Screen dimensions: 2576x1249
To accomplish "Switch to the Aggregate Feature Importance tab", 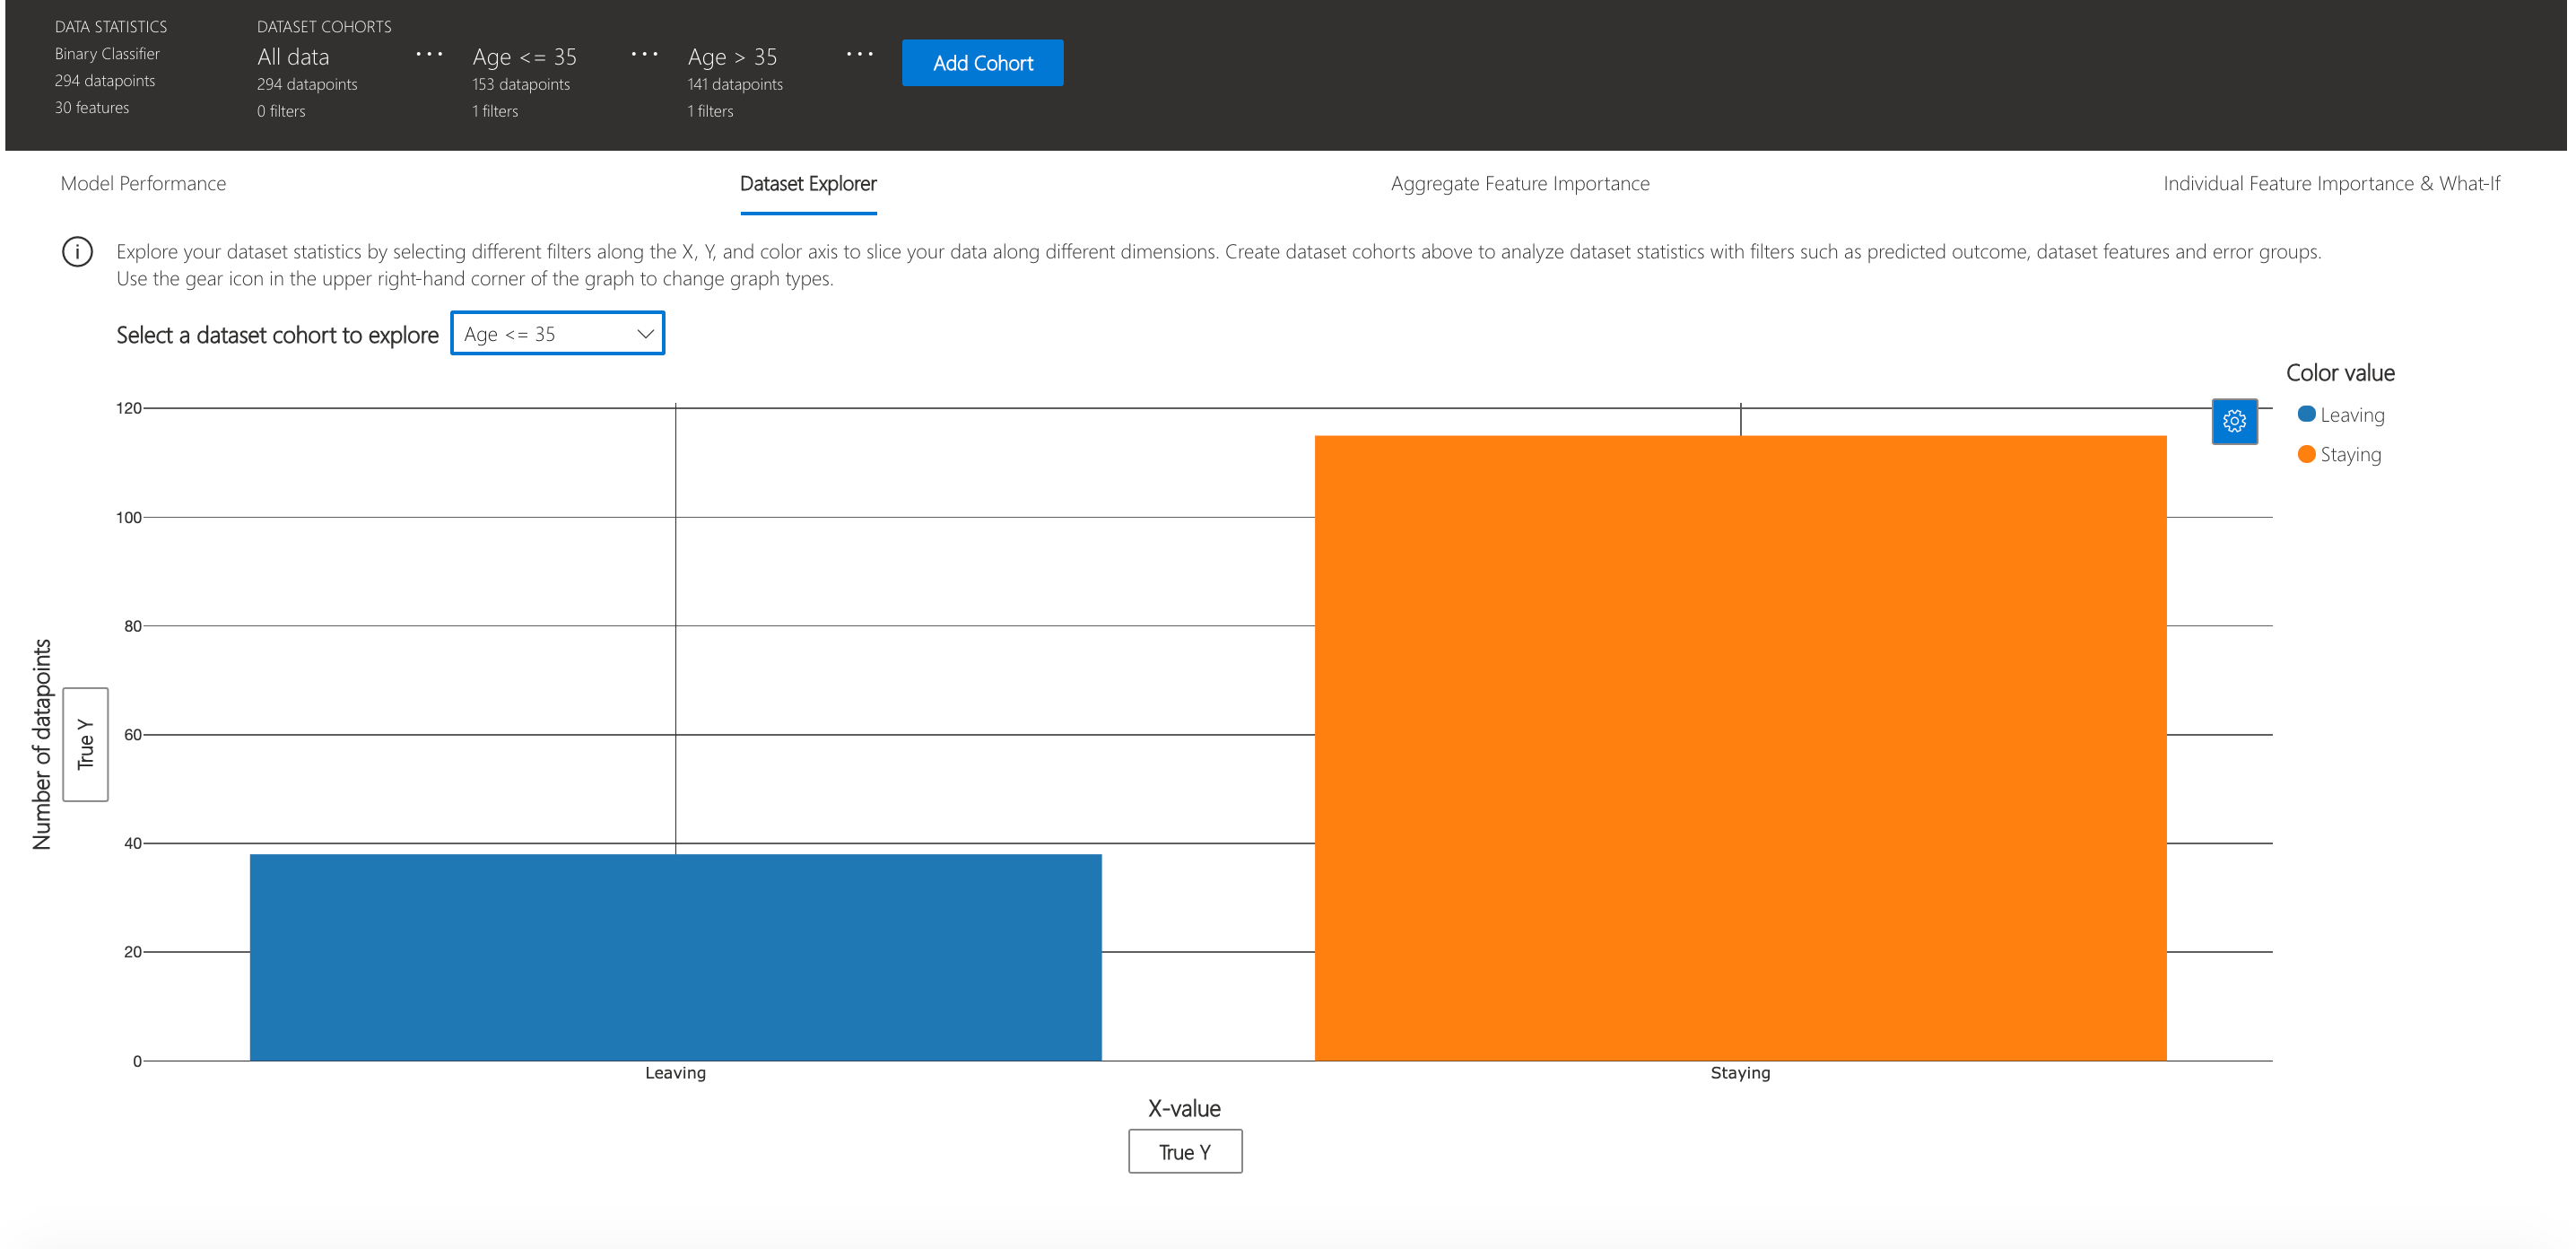I will 1519,184.
